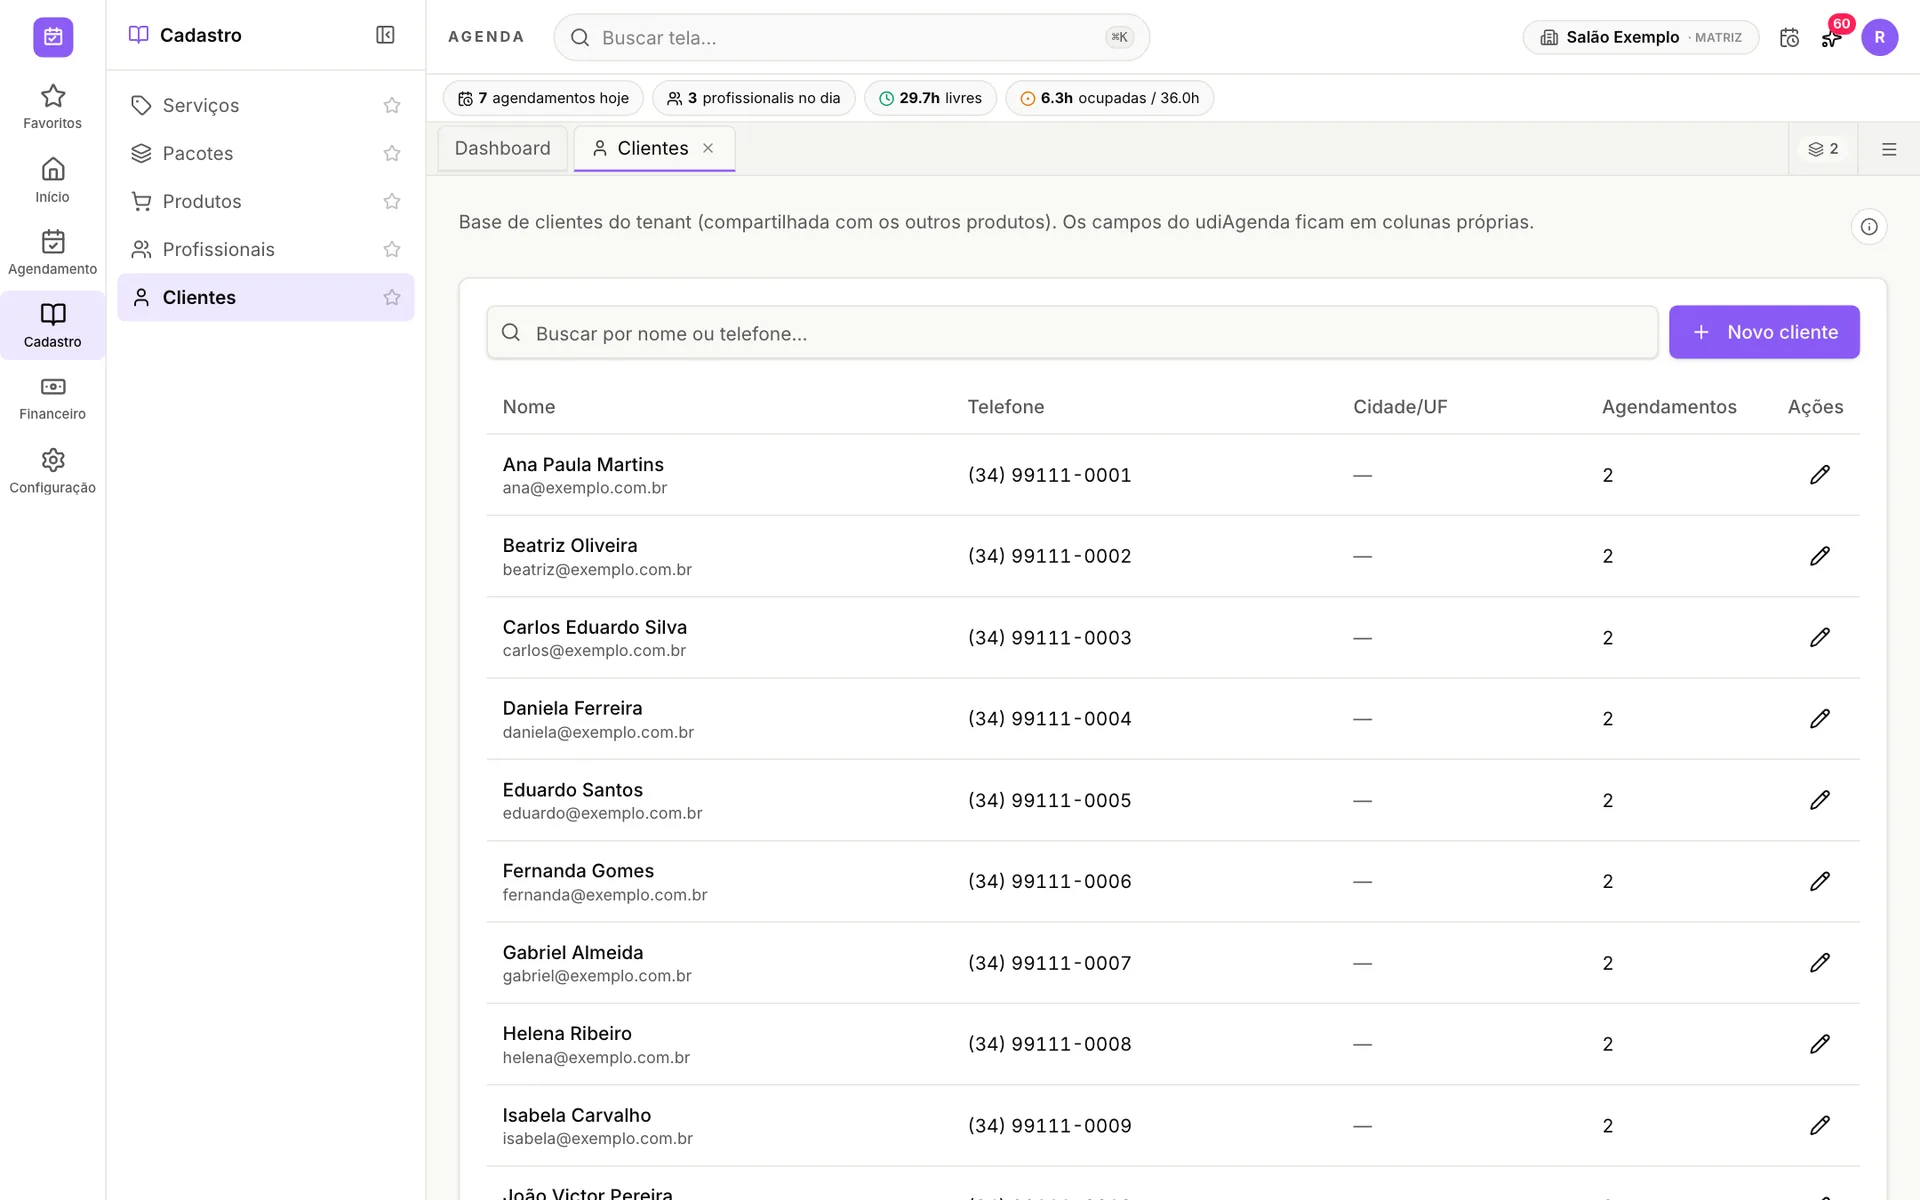Edit Beatriz Oliveira record
The height and width of the screenshot is (1200, 1920).
click(x=1819, y=556)
